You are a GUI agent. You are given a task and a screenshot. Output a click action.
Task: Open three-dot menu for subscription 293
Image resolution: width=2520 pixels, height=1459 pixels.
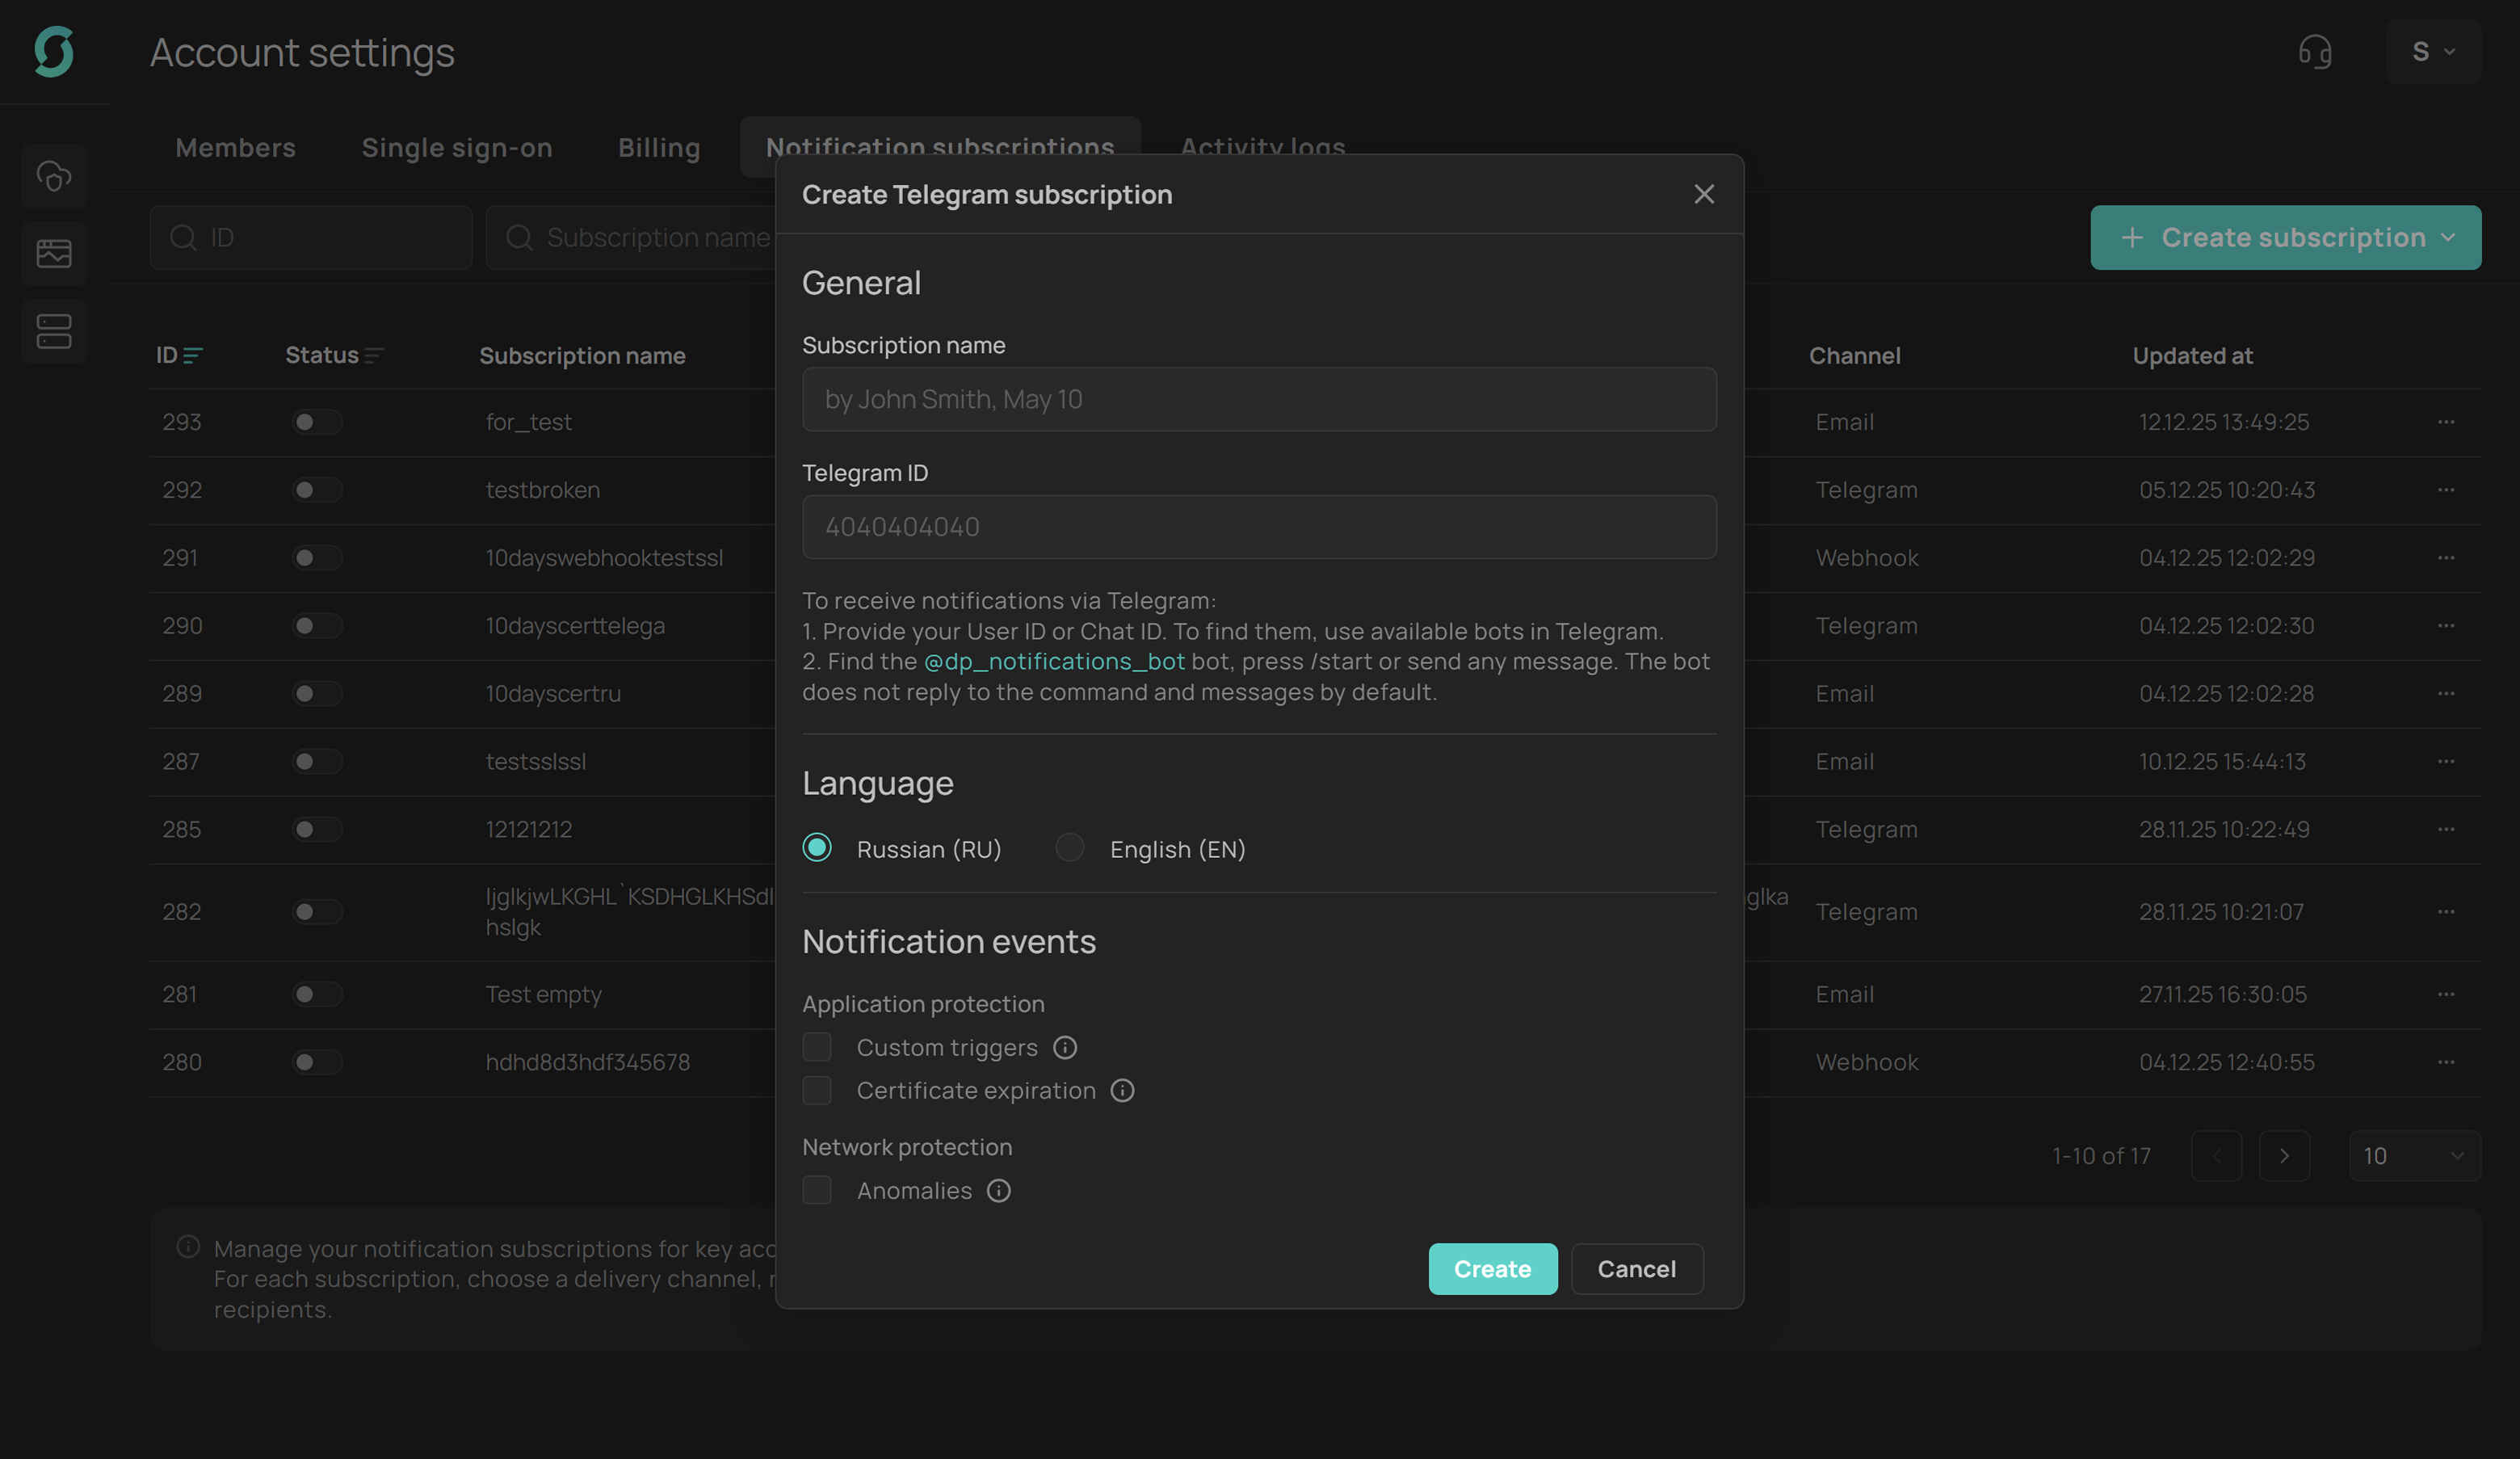tap(2445, 422)
